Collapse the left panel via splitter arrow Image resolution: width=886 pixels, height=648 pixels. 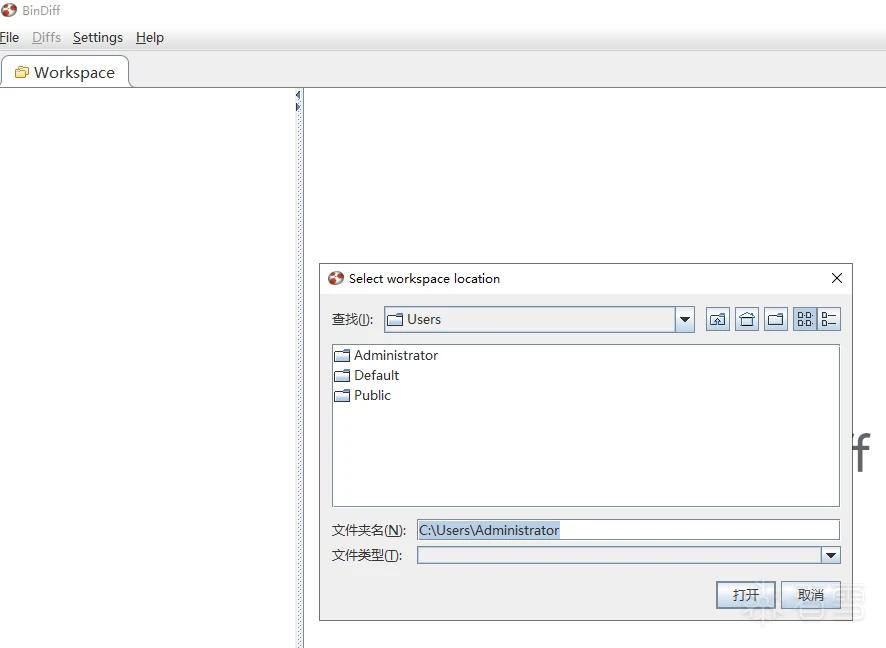pos(298,95)
